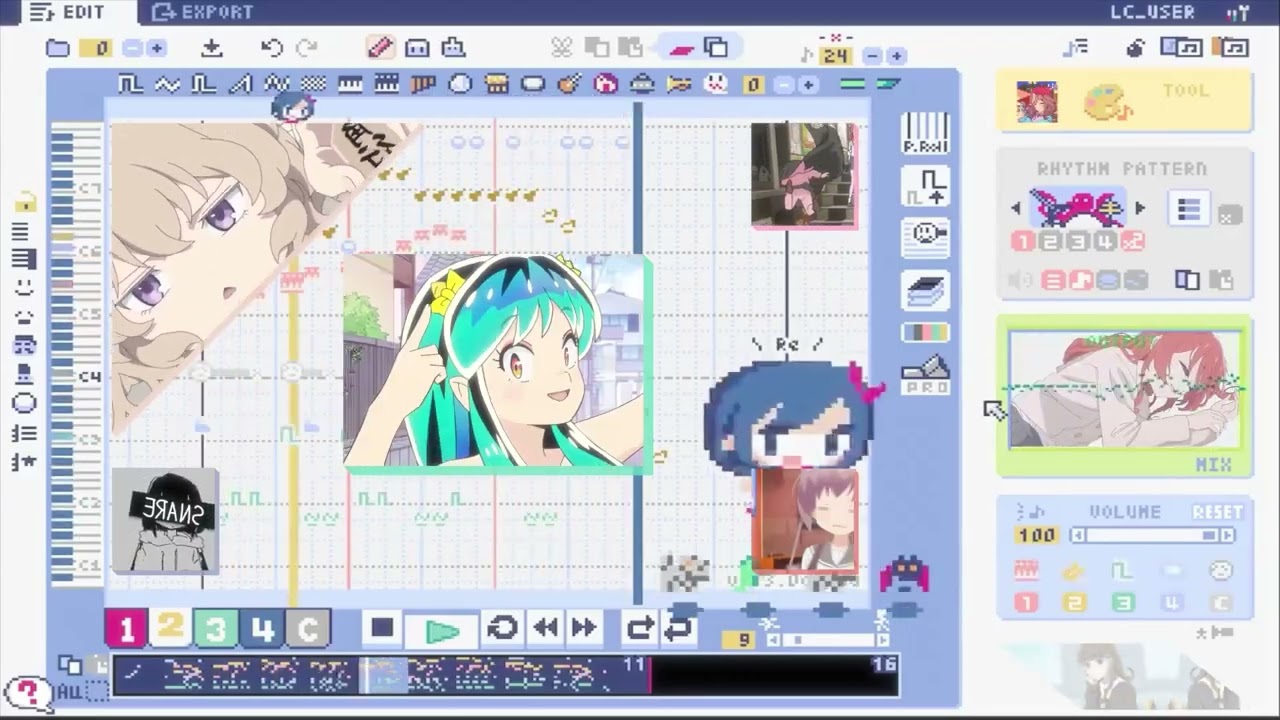The width and height of the screenshot is (1280, 720).
Task: Increase the song number beside folder
Action: (x=155, y=48)
